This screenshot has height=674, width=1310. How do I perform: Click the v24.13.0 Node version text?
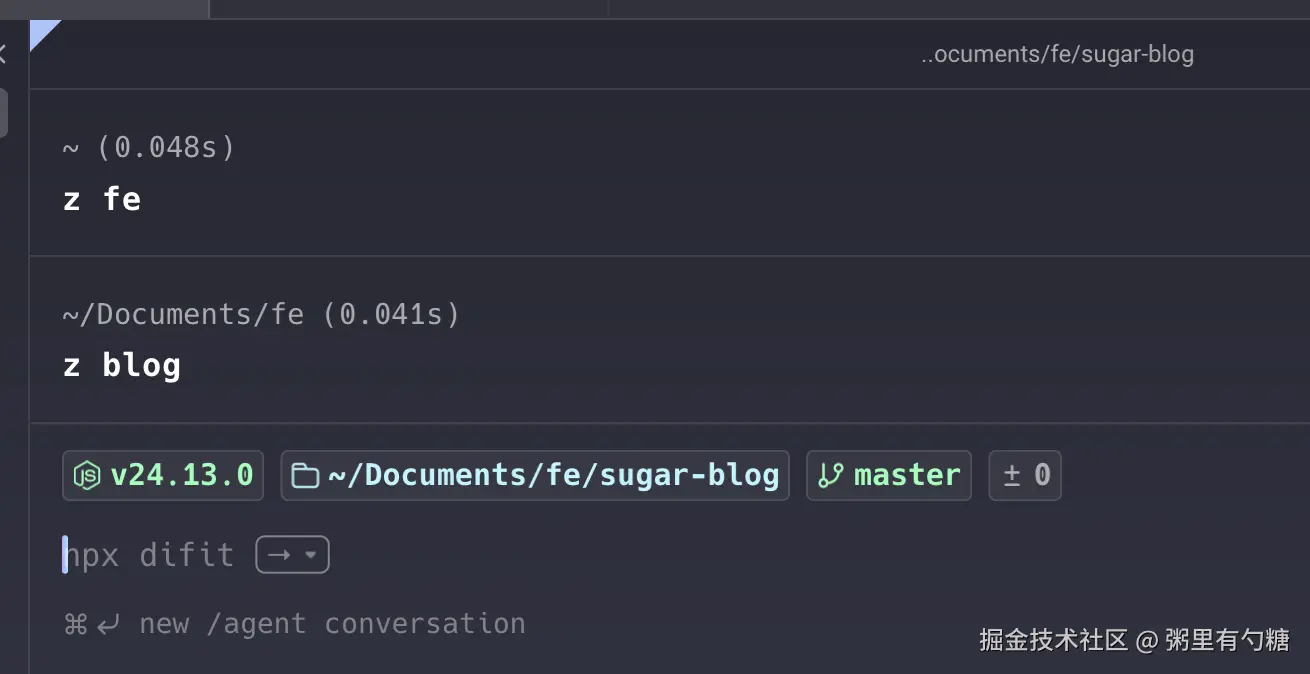pyautogui.click(x=181, y=476)
